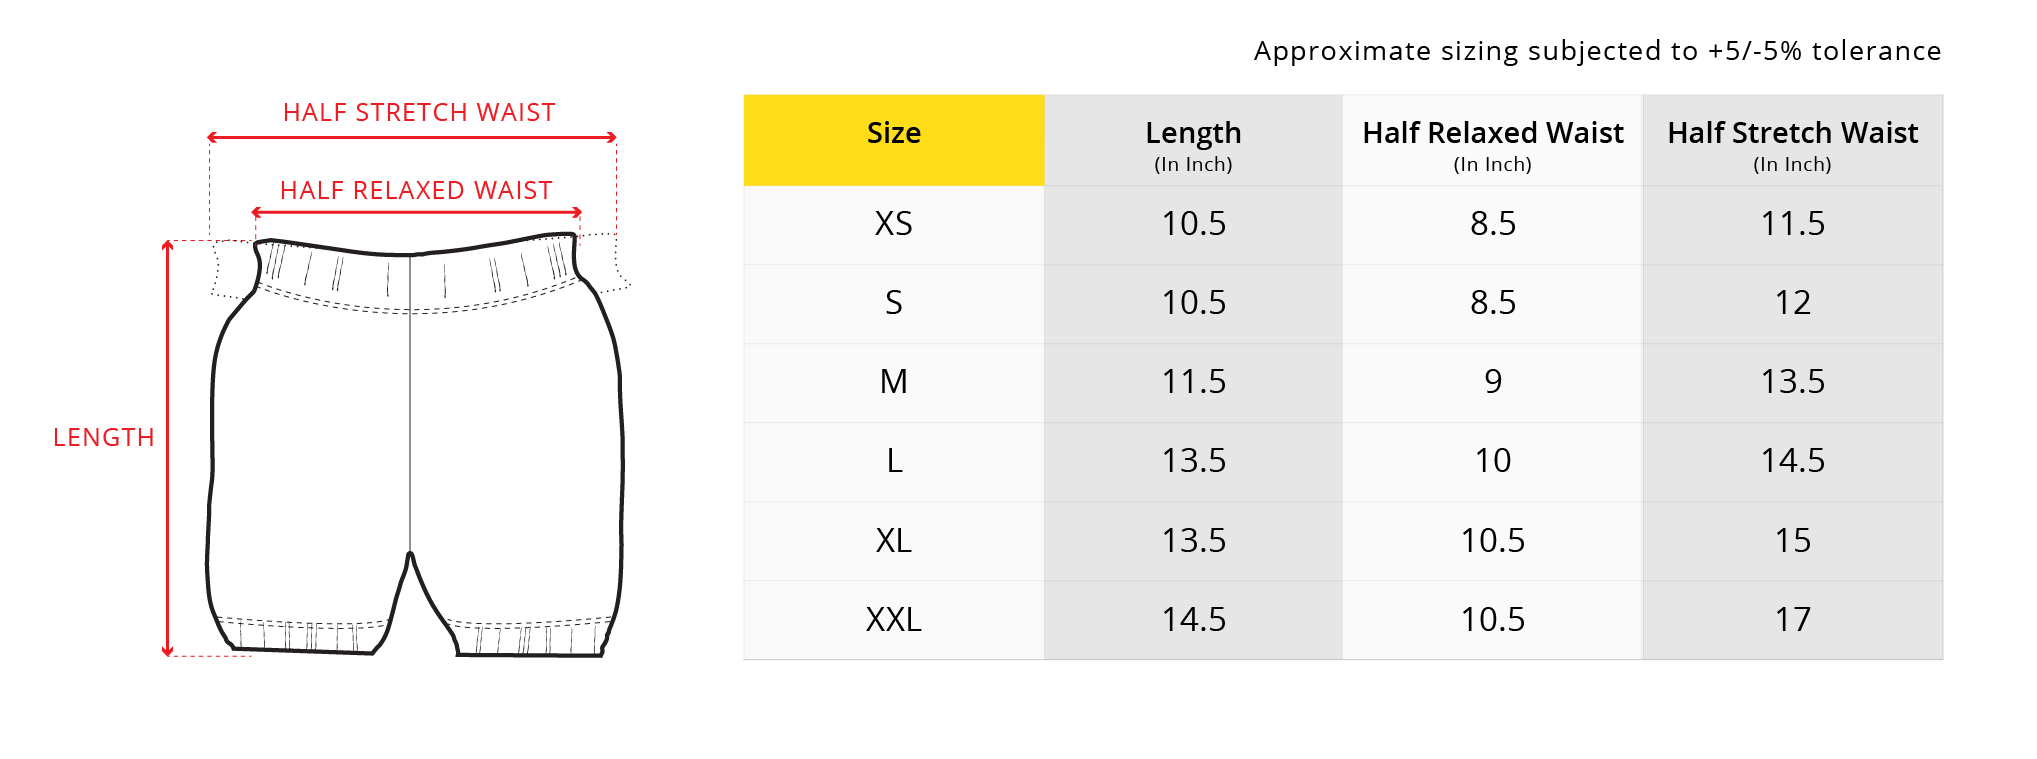Click the red LENGTH label beside the diagram
This screenshot has width=2037, height=759.
[104, 438]
